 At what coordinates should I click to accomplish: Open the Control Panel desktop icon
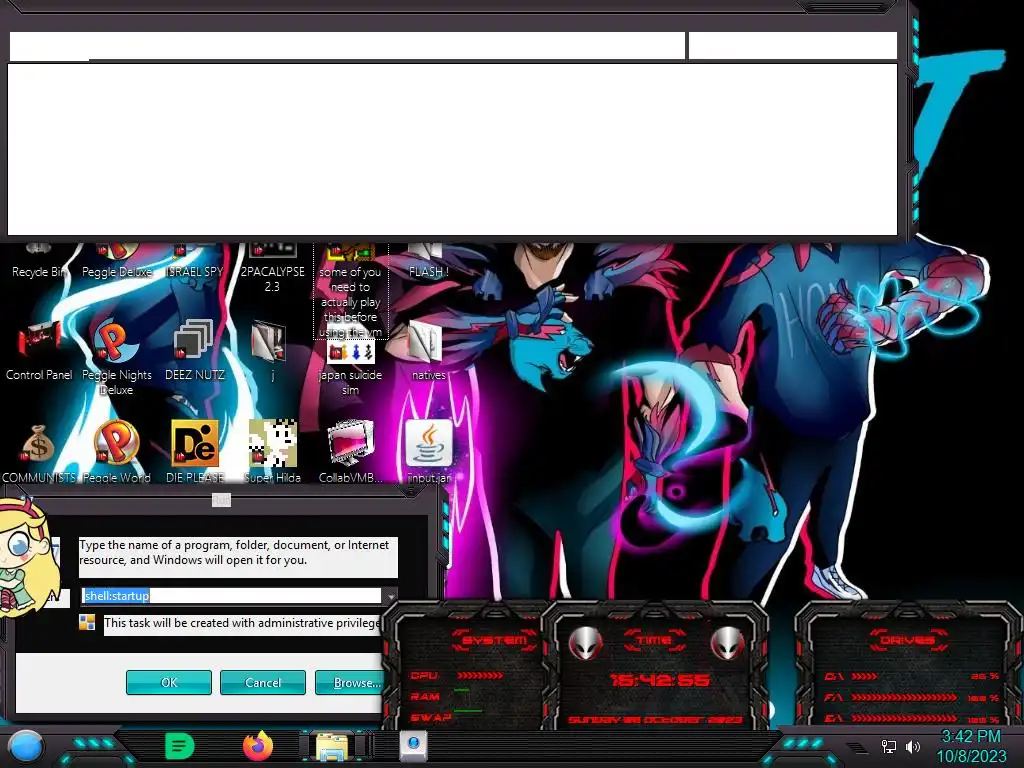click(39, 351)
